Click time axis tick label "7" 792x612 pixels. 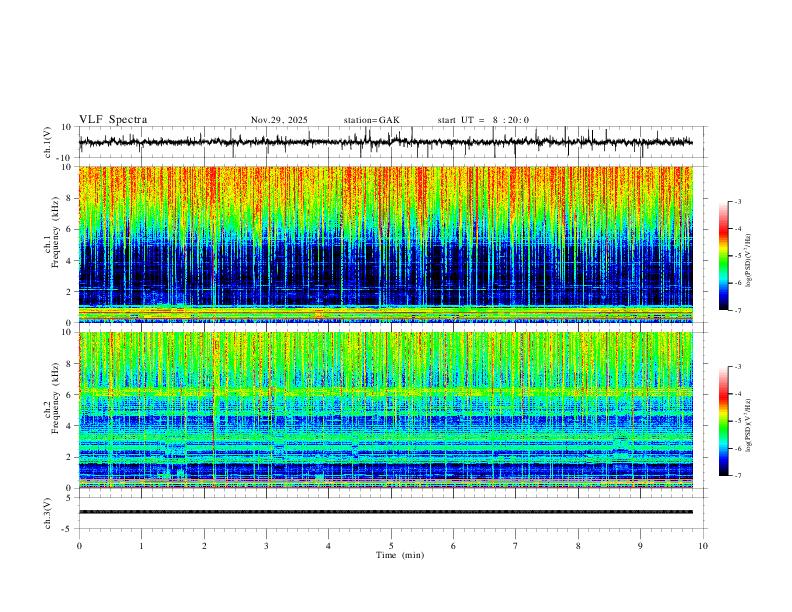[516, 546]
